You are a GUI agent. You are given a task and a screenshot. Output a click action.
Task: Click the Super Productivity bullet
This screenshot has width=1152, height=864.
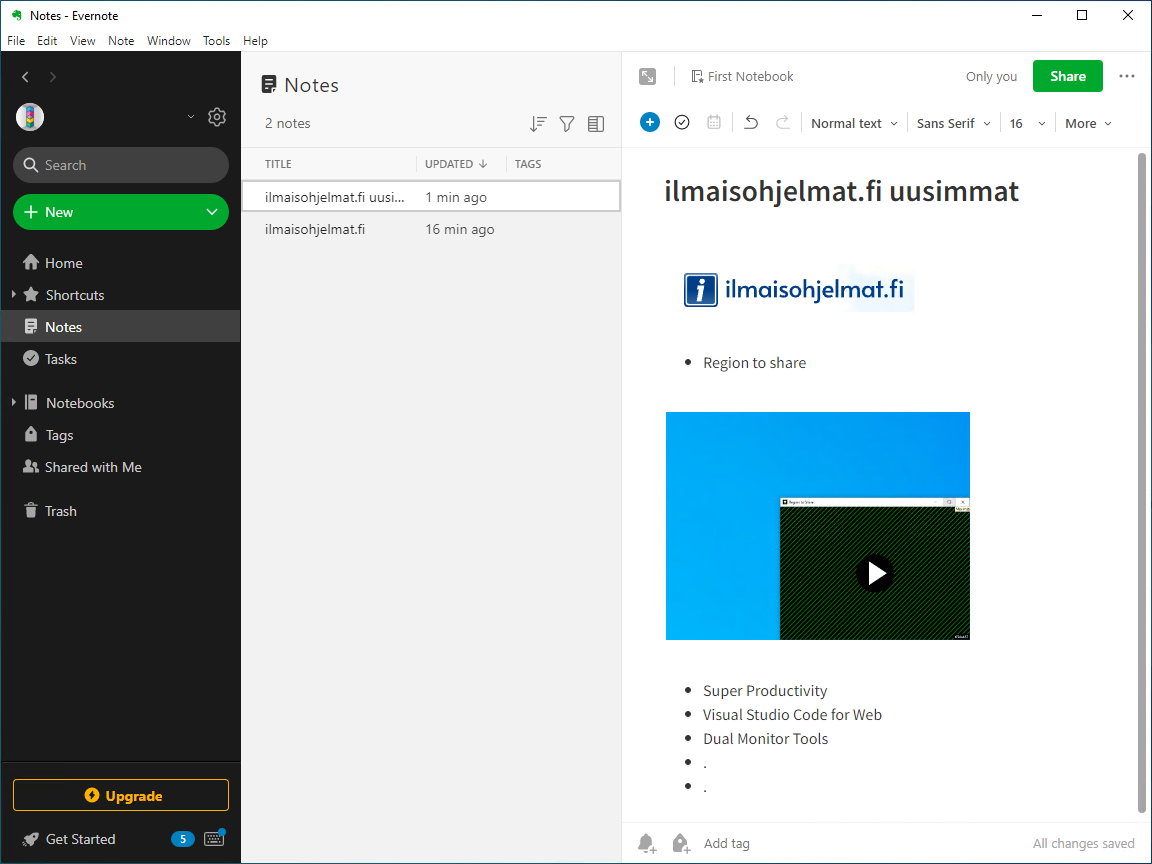tap(765, 691)
